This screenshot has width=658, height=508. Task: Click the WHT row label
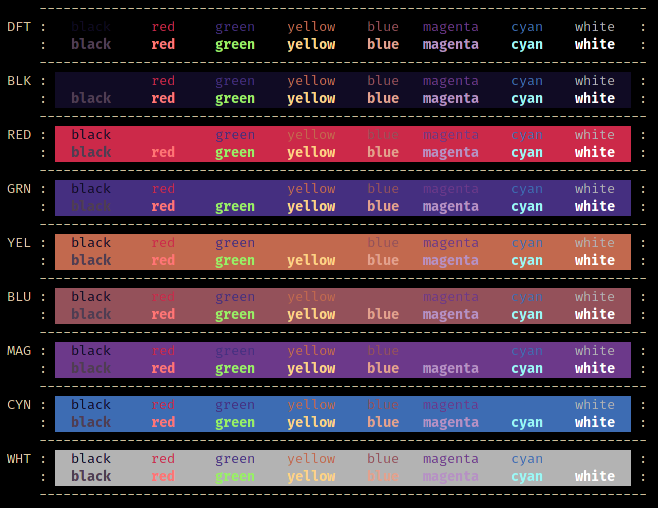tap(19, 459)
